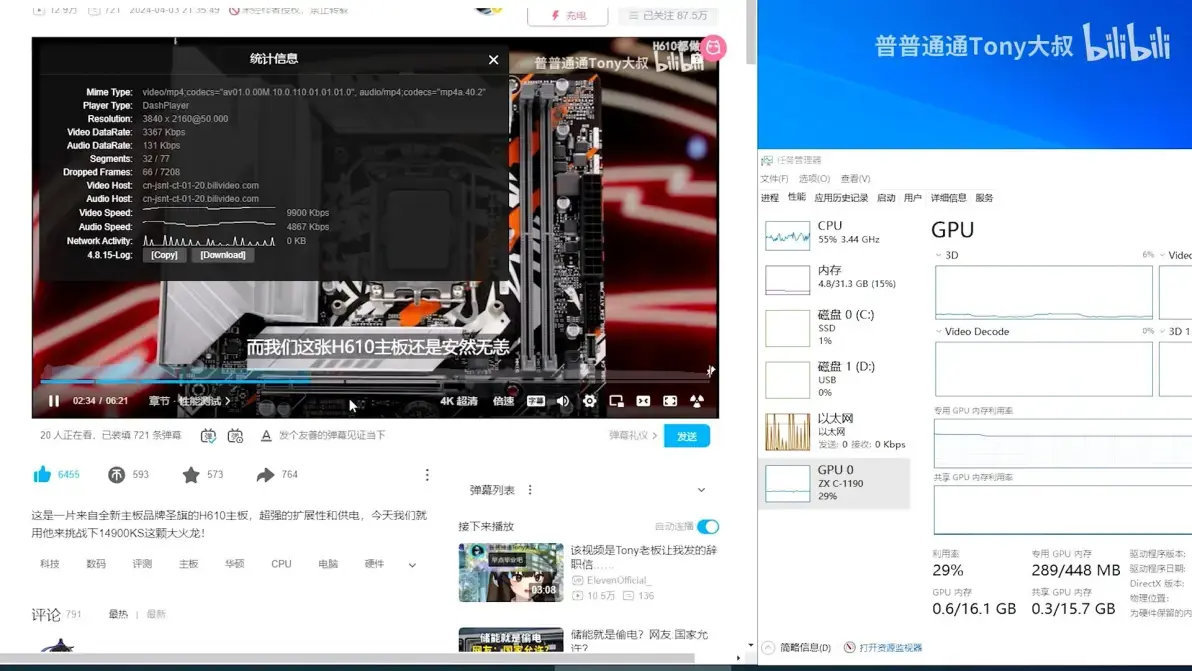This screenshot has height=671, width=1192.
Task: Switch to the 应用历史记录 tab
Action: coord(841,198)
